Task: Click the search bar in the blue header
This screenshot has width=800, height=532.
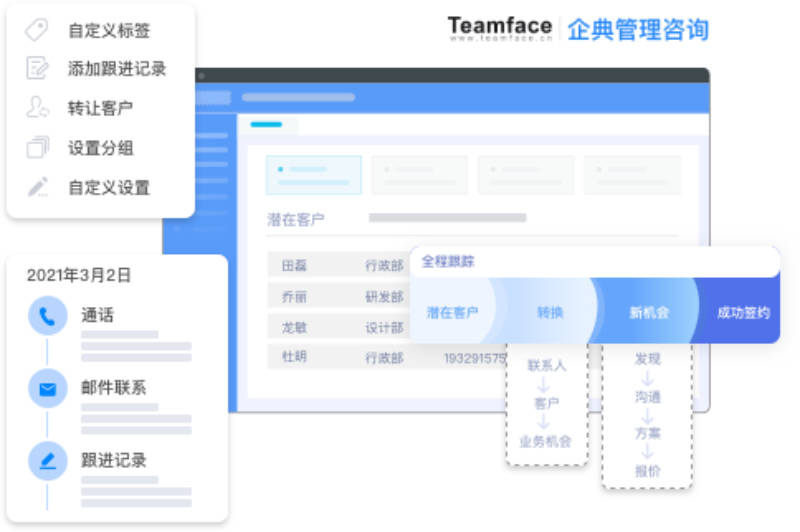Action: (x=298, y=97)
